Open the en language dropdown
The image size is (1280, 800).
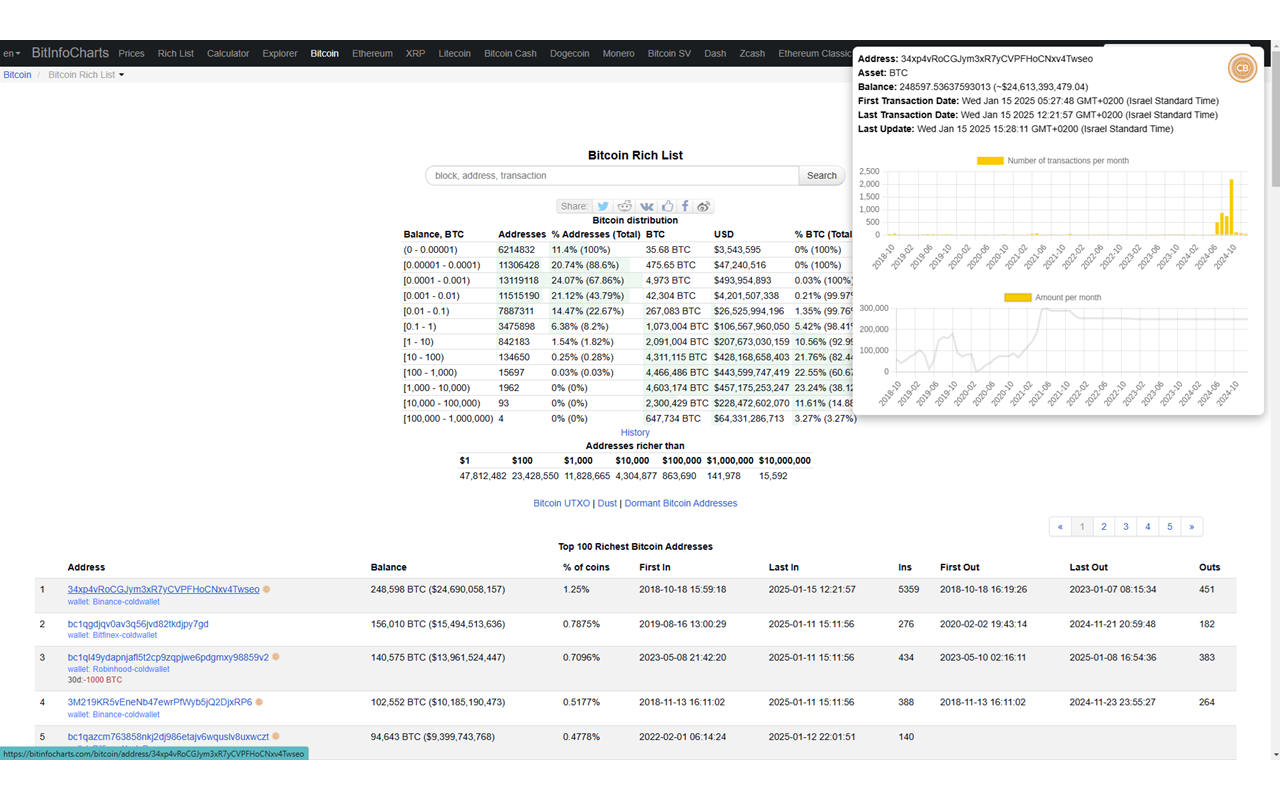11,54
